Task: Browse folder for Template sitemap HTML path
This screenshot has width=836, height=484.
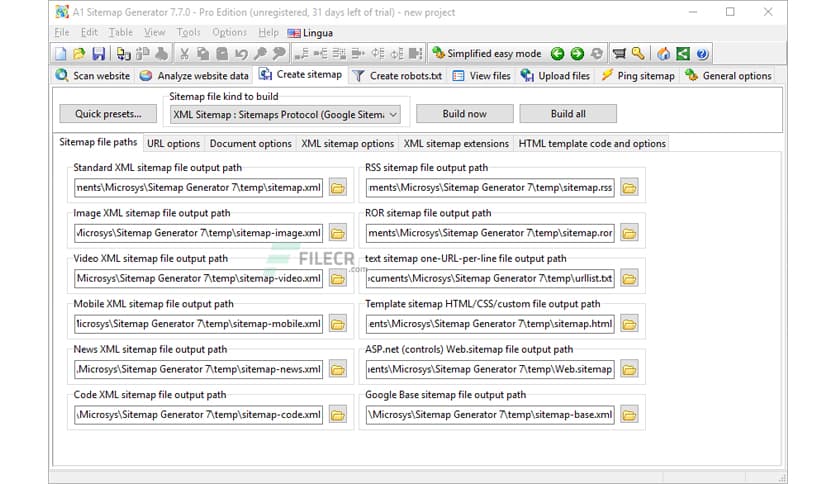Action: [x=629, y=324]
